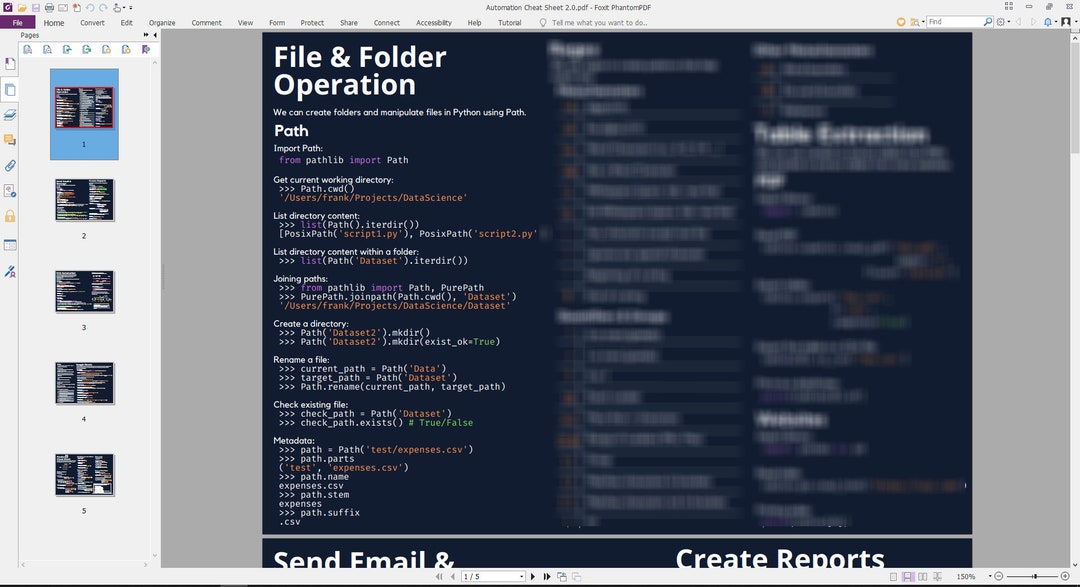Open the Attachments panel

point(10,166)
